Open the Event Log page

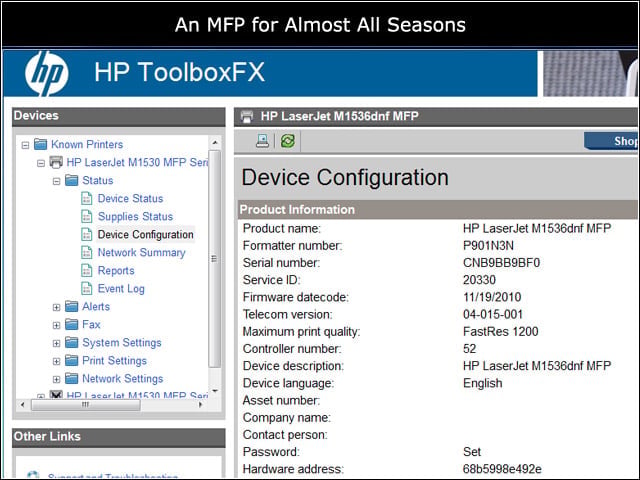[121, 289]
